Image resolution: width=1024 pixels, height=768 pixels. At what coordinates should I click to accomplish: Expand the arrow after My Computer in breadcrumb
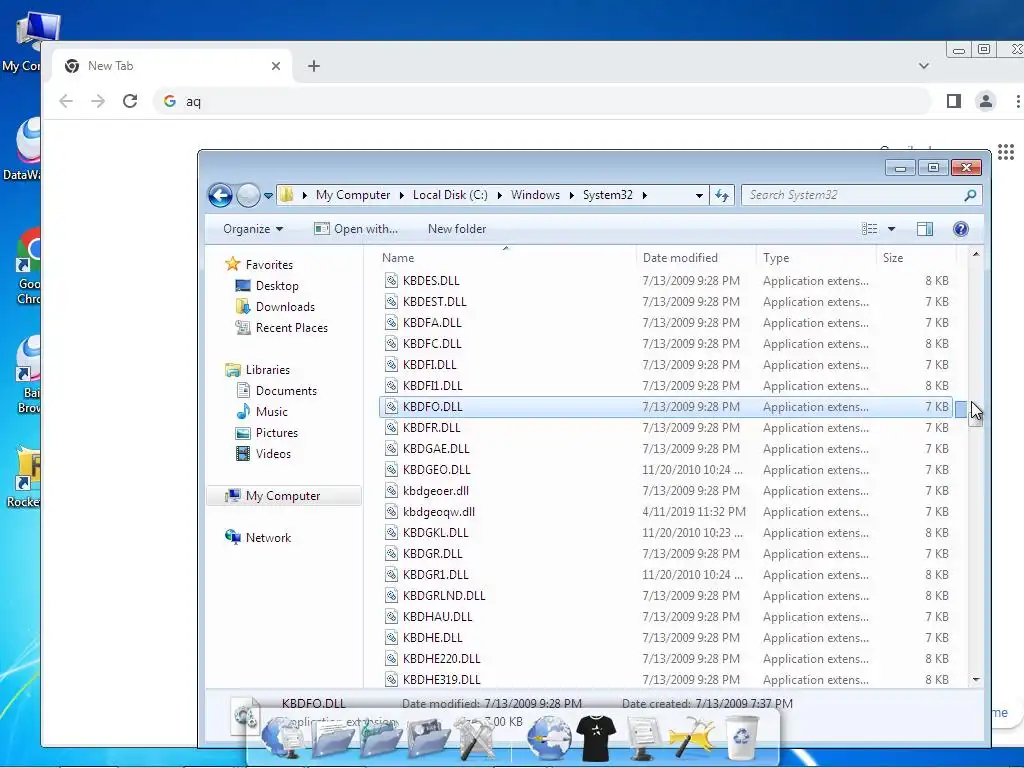[x=402, y=195]
